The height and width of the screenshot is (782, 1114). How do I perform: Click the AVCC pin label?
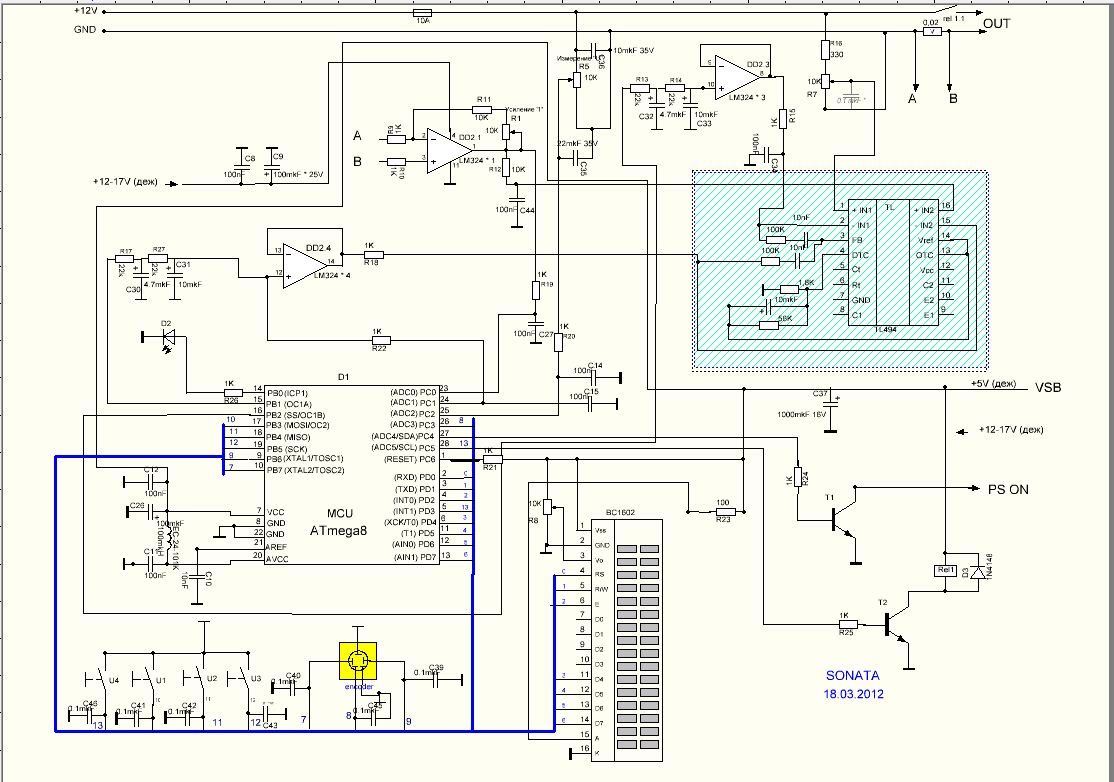[x=277, y=559]
